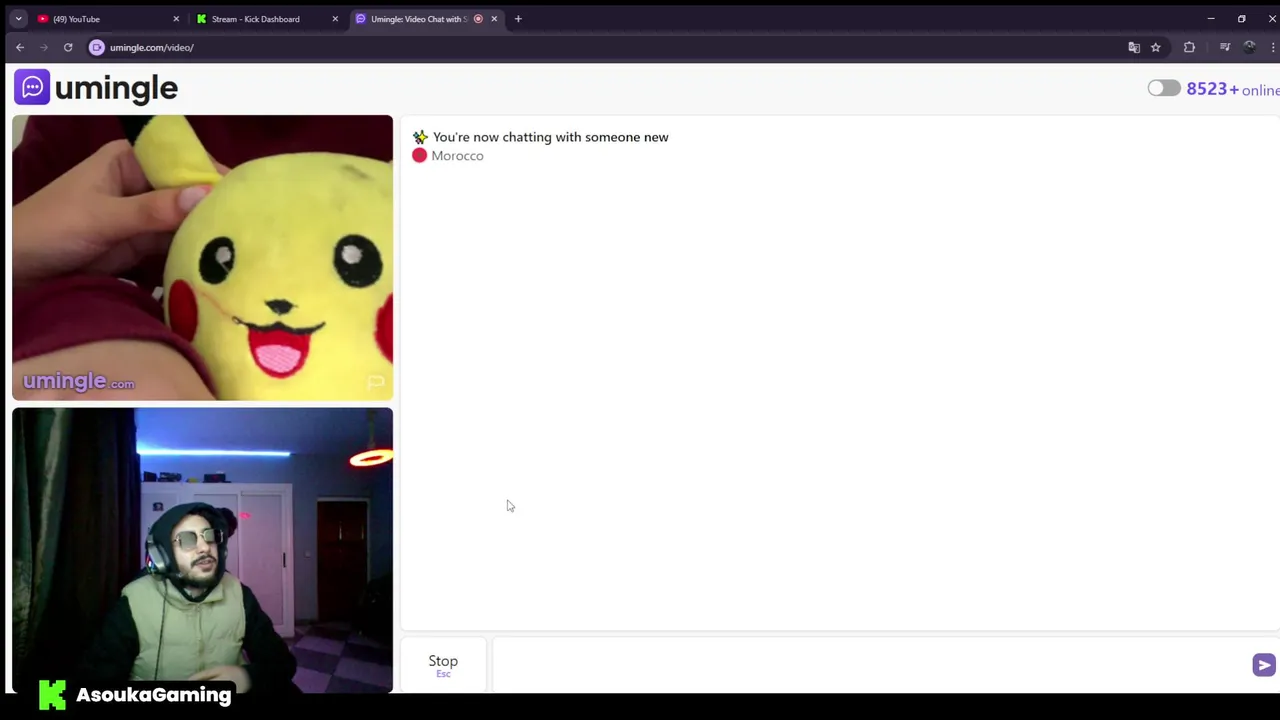Click the recording indicator on Umingle tab
1280x720 pixels.
[478, 19]
